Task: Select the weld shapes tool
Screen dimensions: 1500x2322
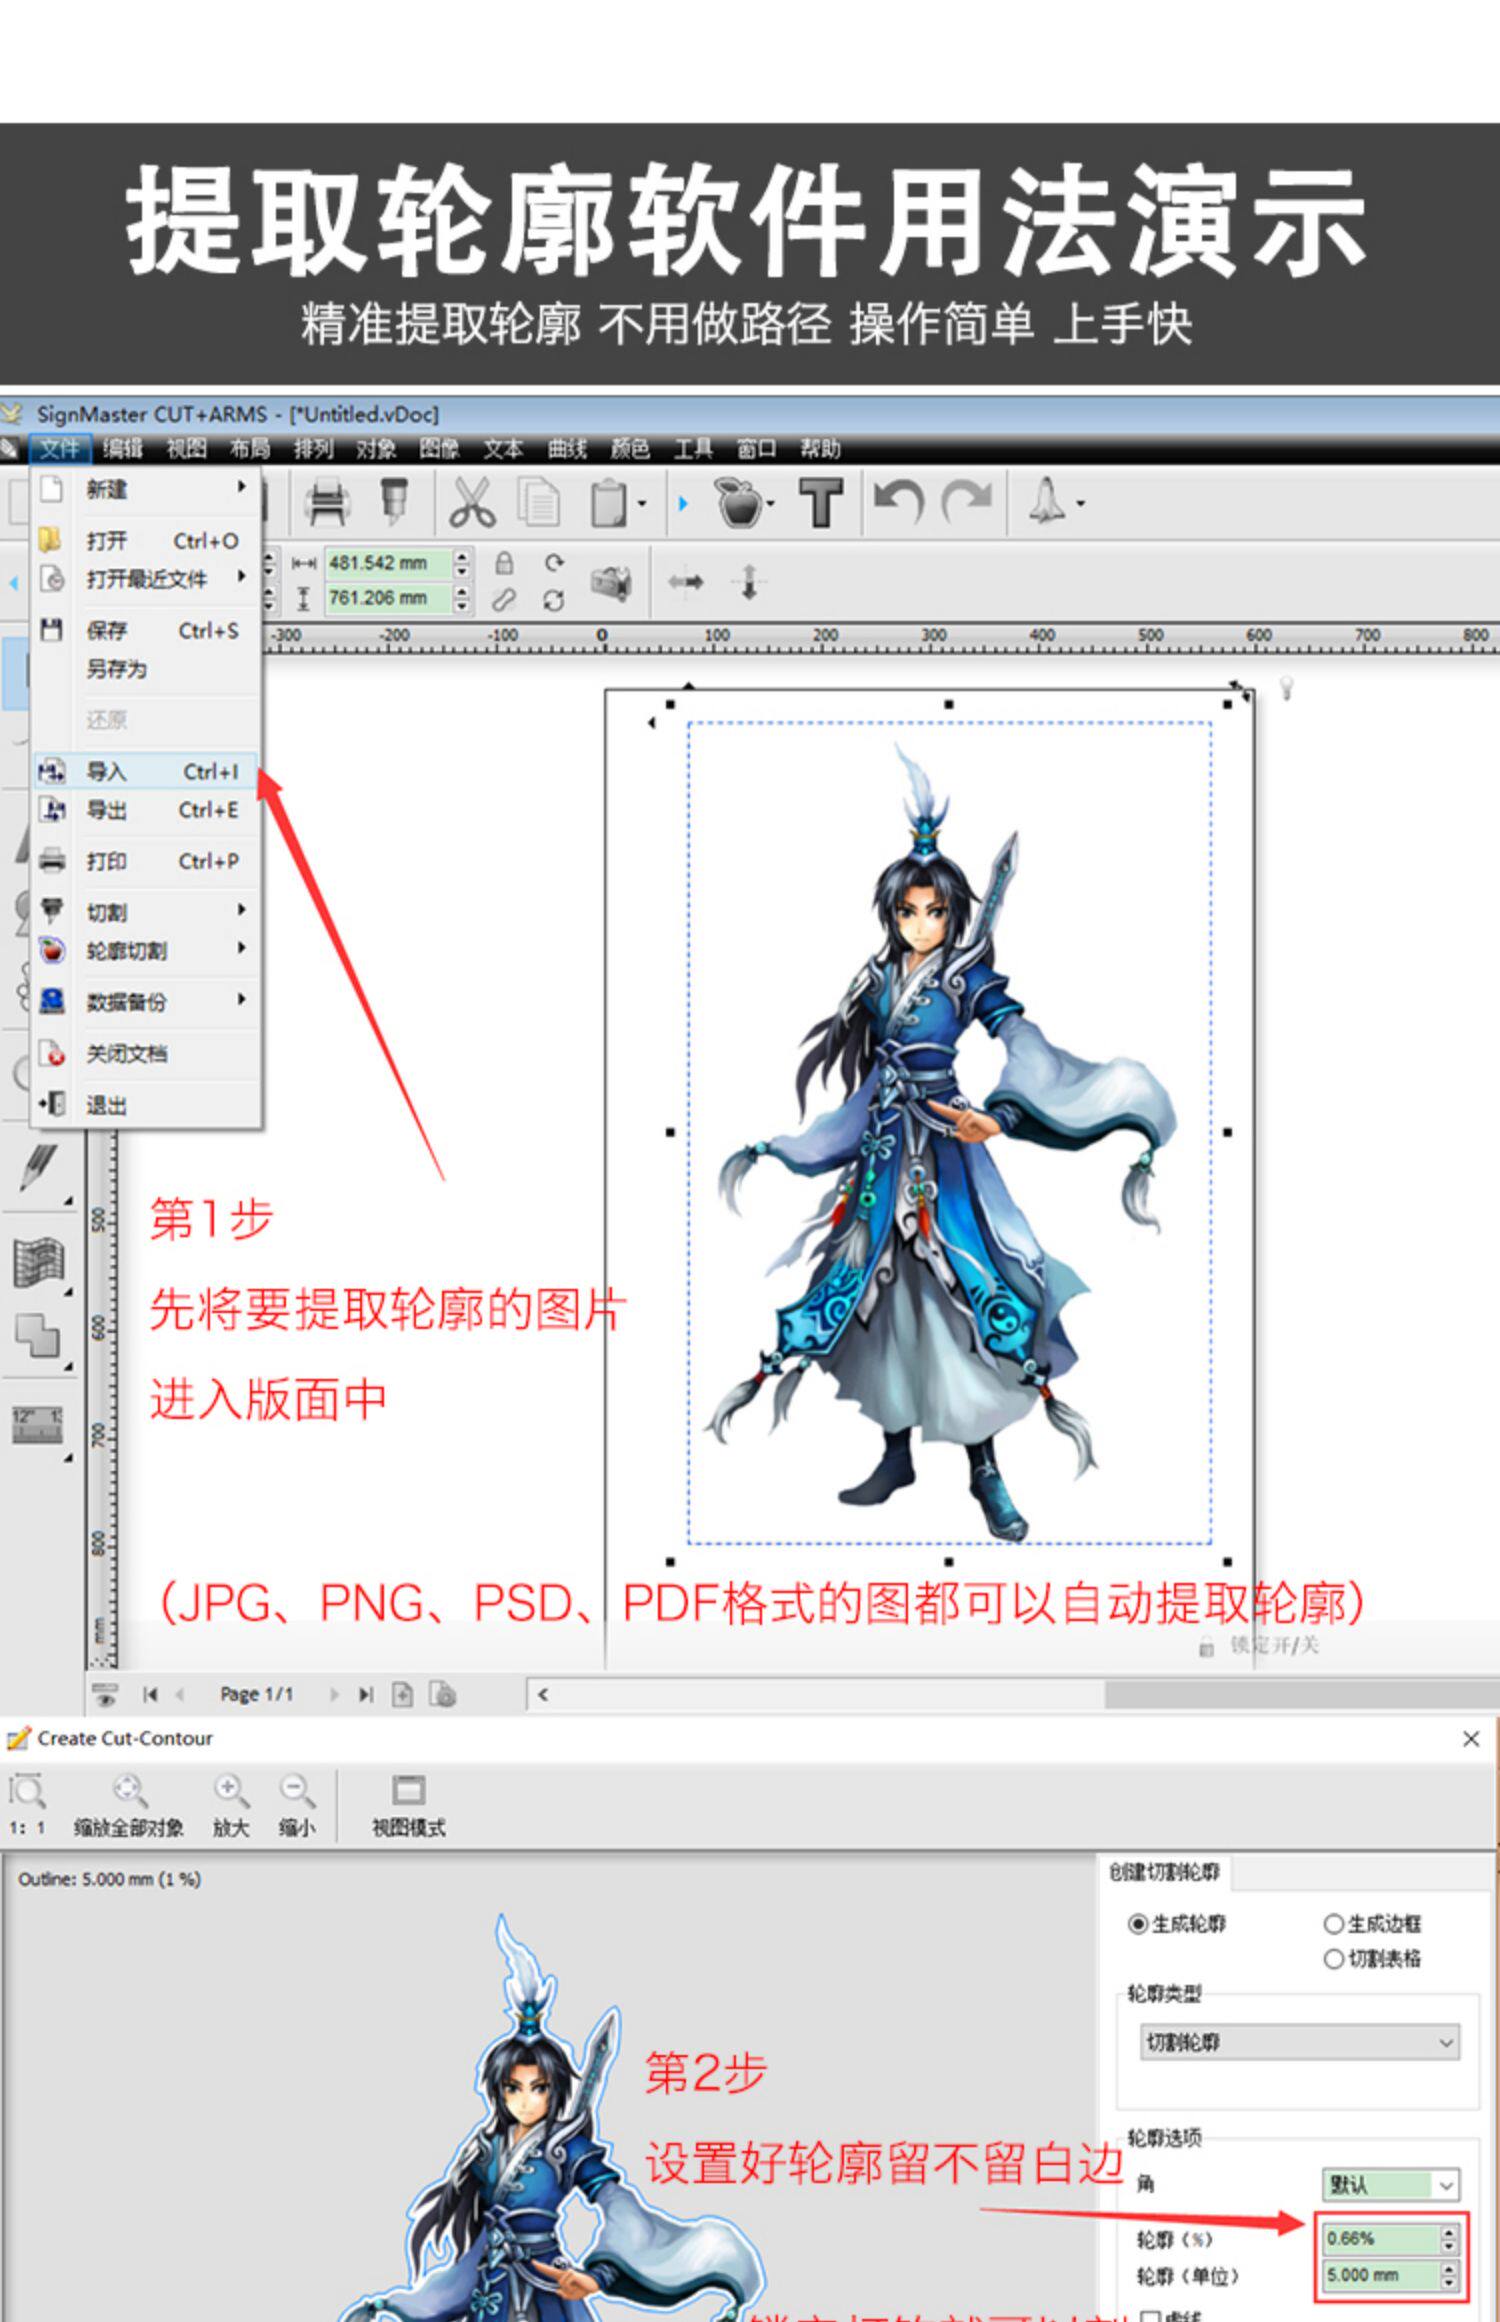Action: pos(39,1335)
